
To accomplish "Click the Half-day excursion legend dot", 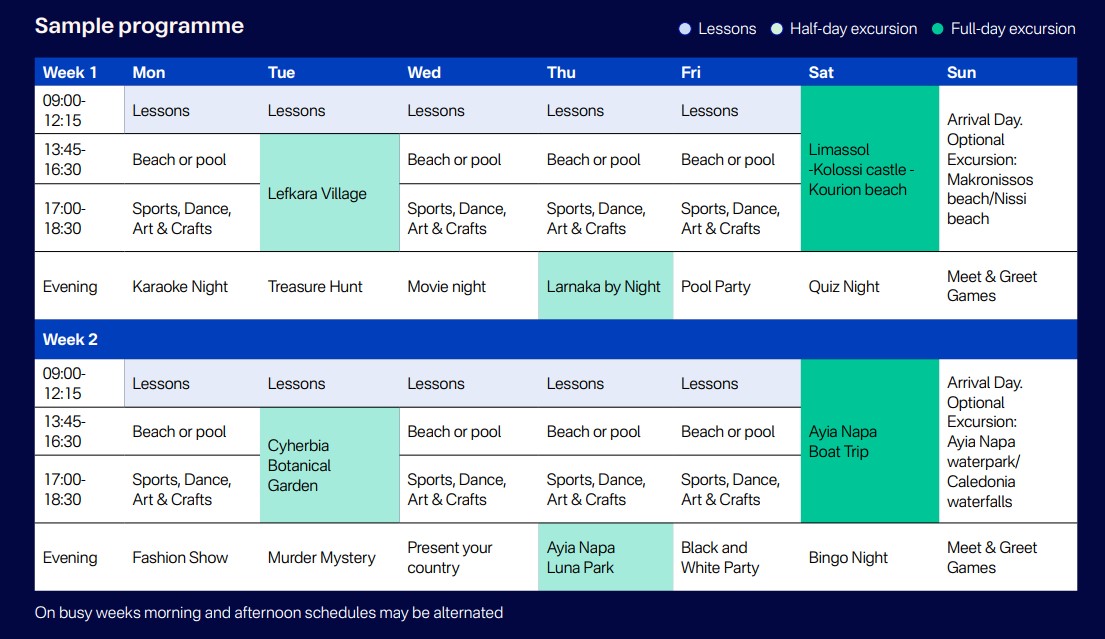I will click(x=777, y=29).
